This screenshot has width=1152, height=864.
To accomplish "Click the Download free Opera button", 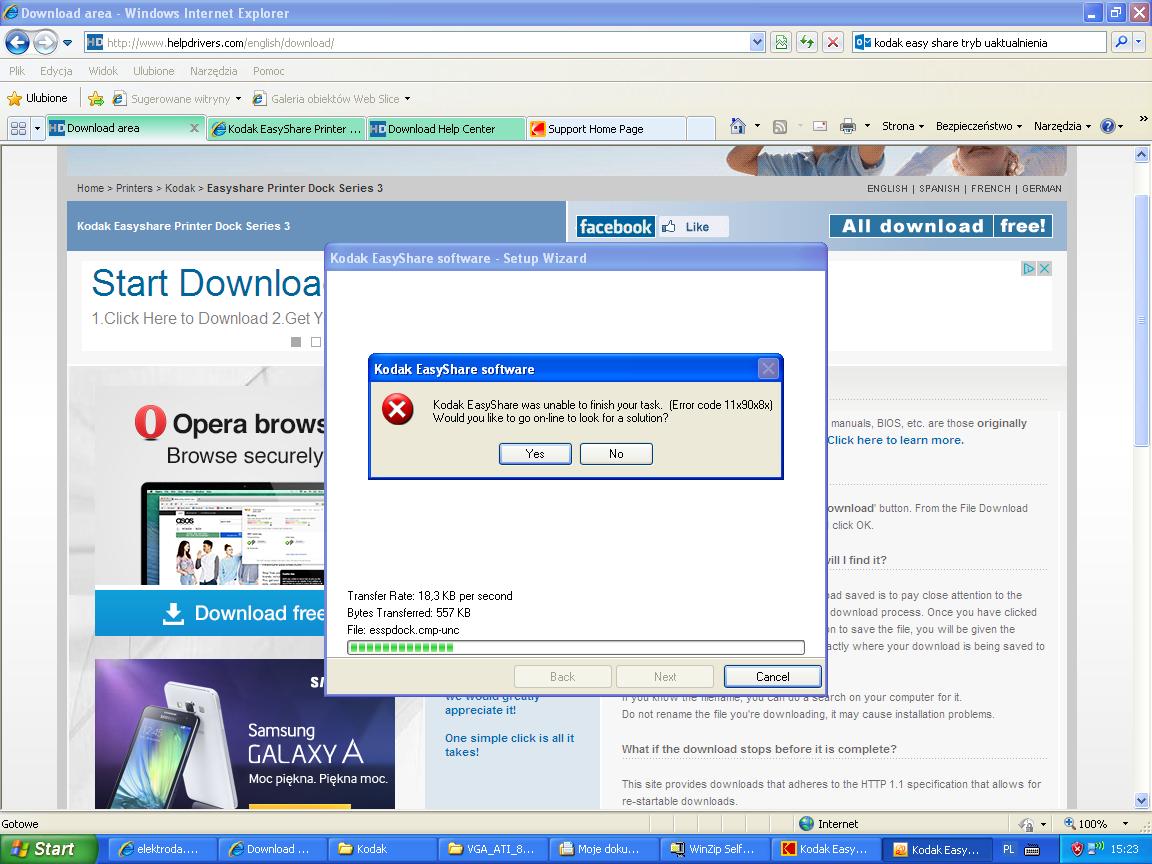I will (209, 613).
